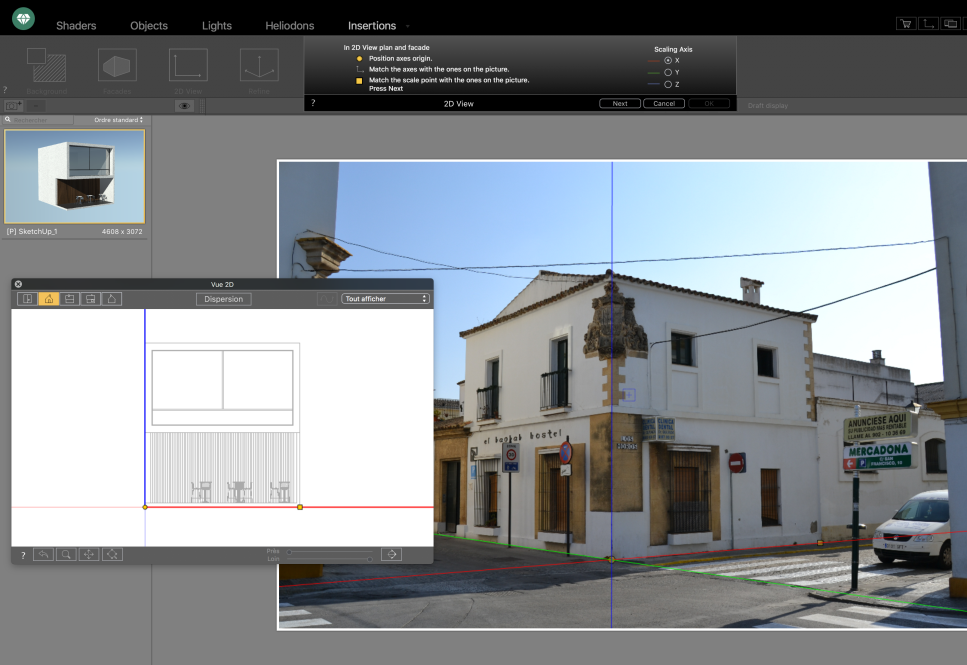Click the Artlantis diamond logo icon
The image size is (967, 665).
coord(23,19)
